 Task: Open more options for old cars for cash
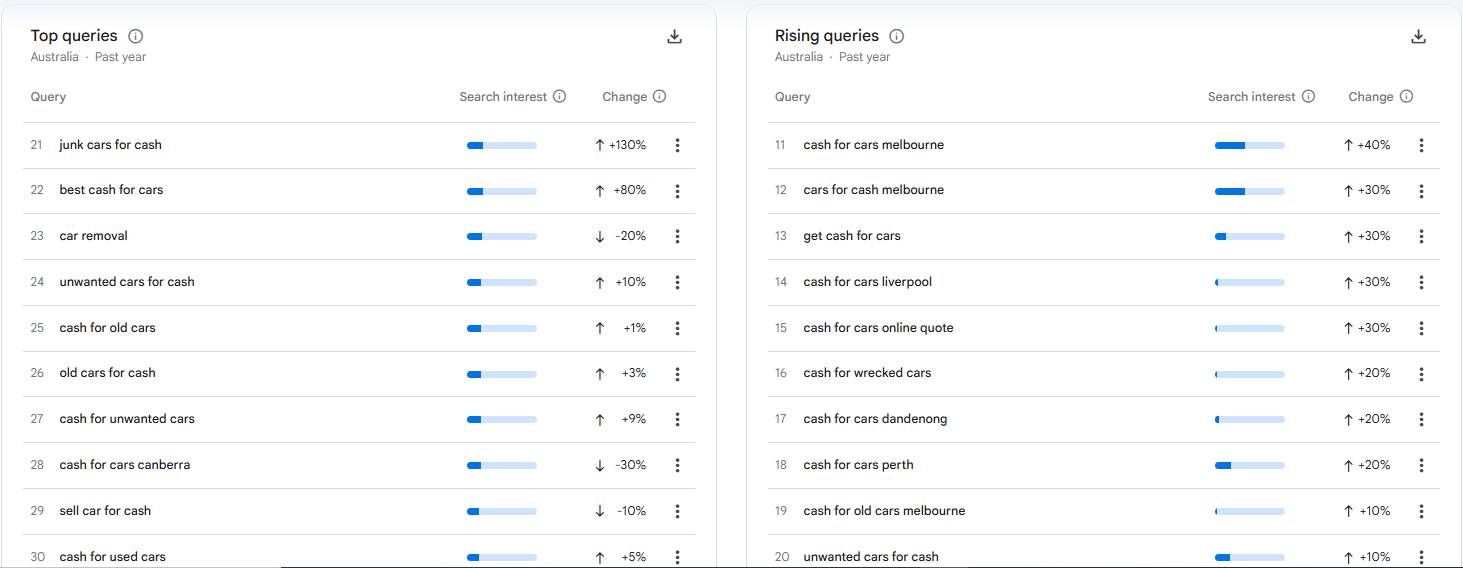point(677,374)
